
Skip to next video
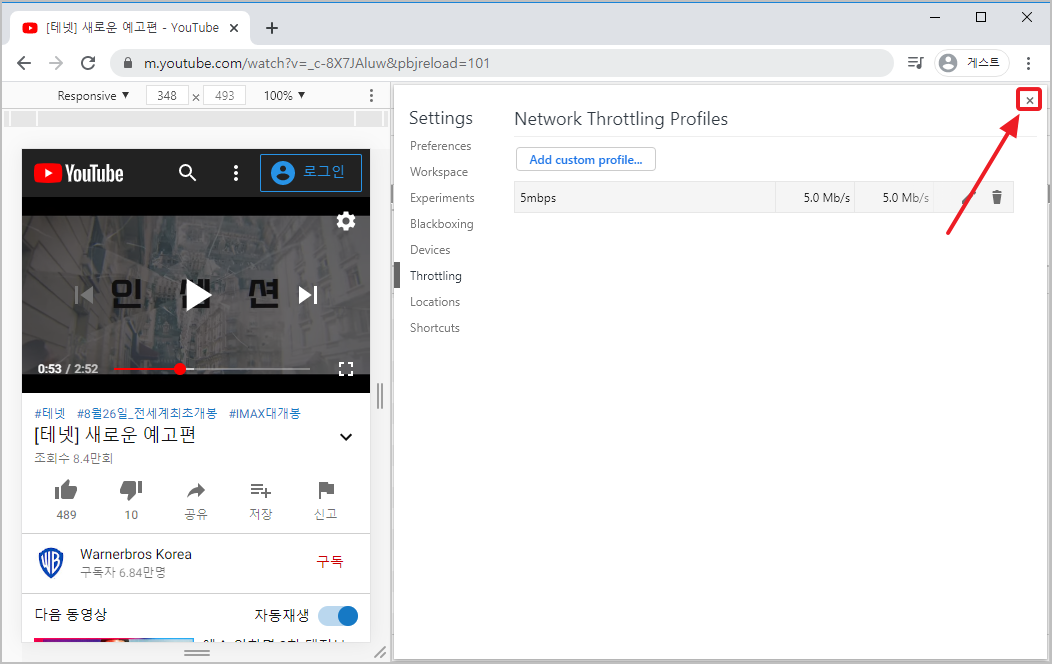(x=308, y=294)
